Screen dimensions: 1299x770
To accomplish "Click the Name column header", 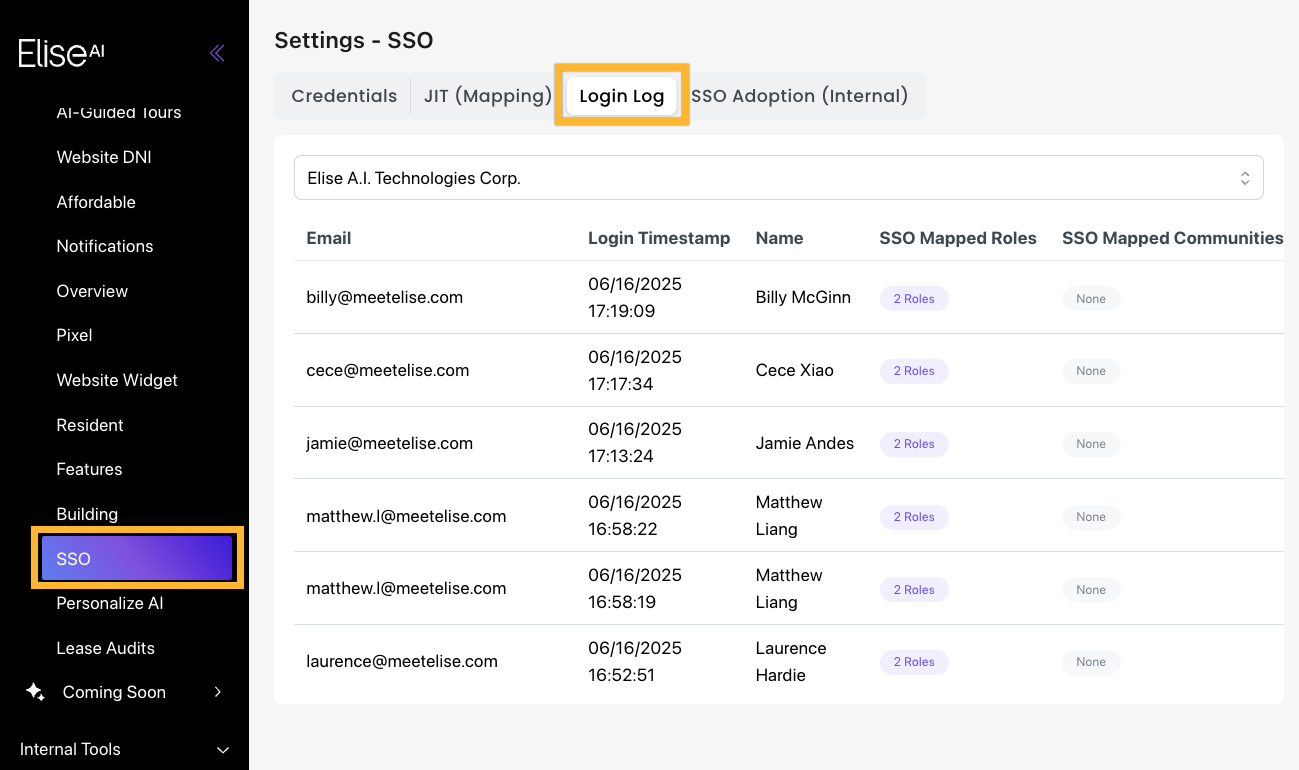I will tap(780, 238).
